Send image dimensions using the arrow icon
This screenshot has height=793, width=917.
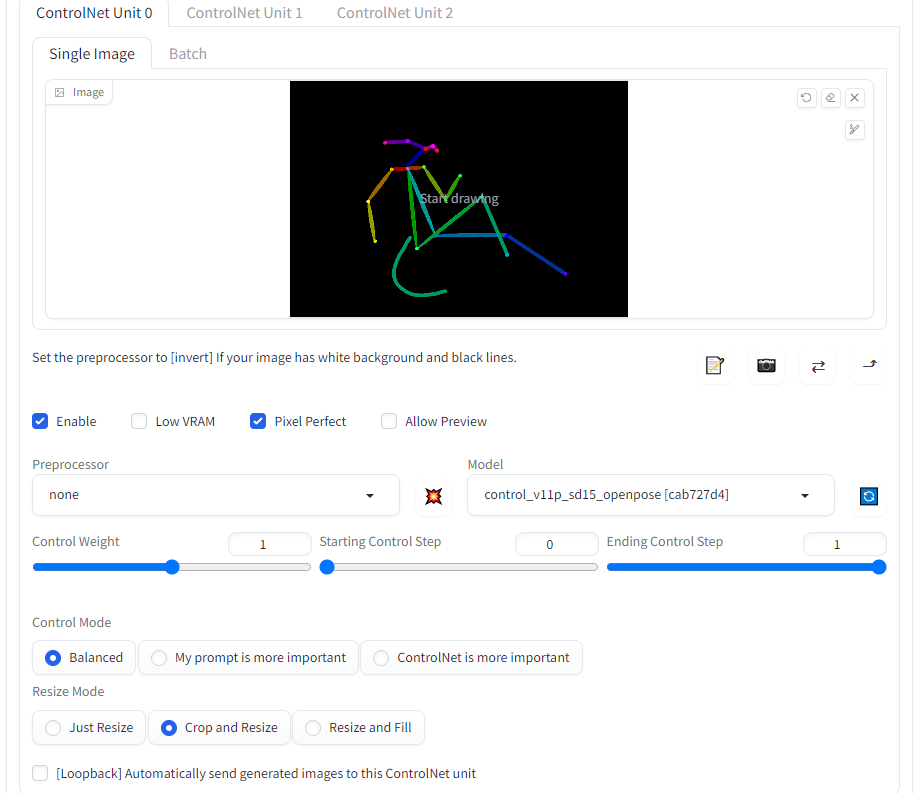click(868, 366)
